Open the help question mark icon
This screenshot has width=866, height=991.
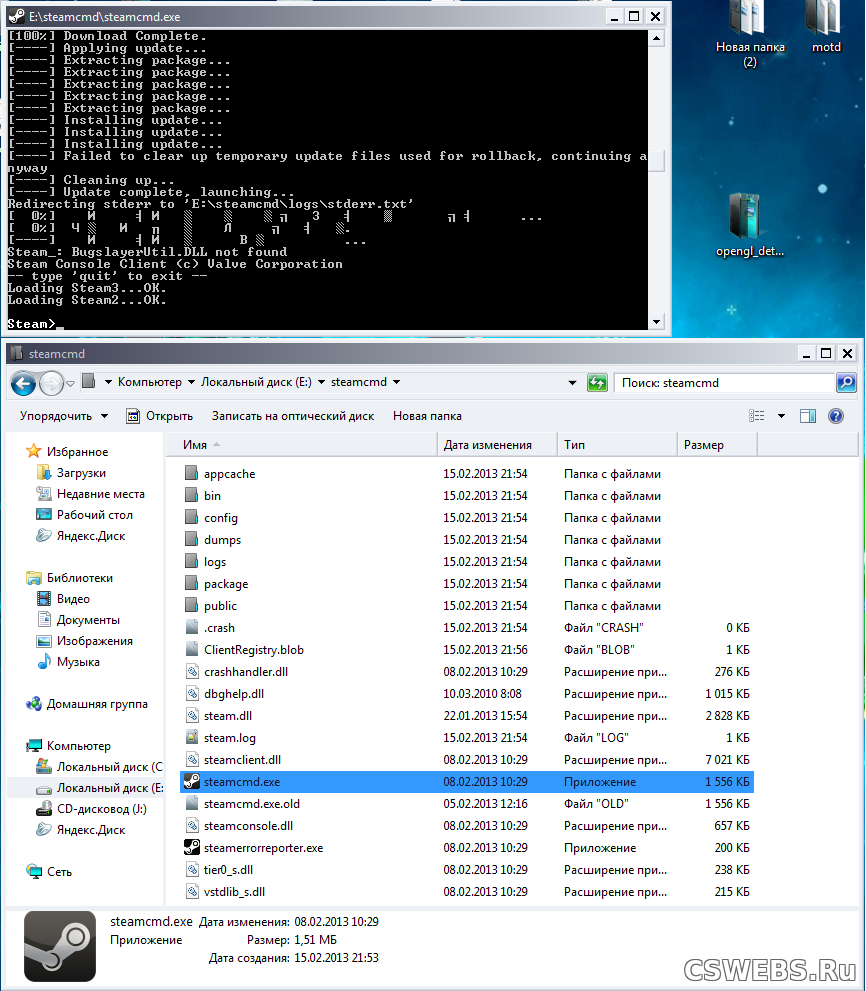(836, 416)
